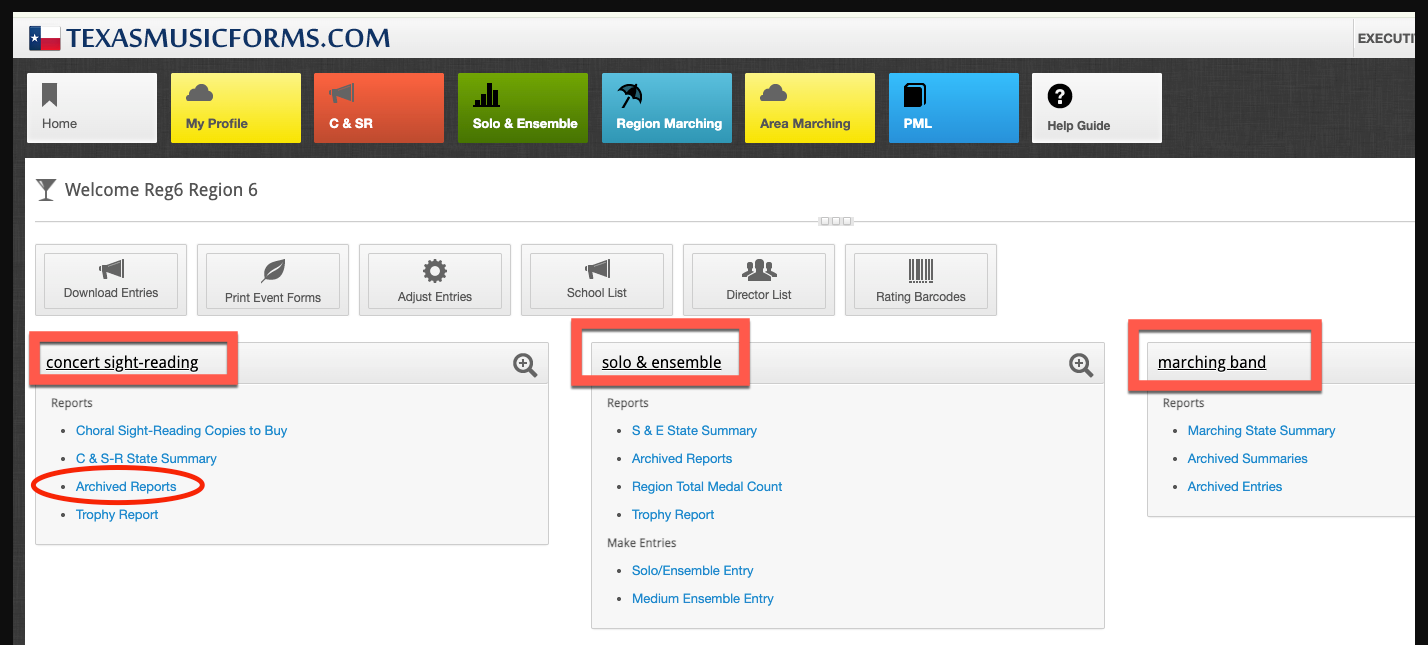Open Archived Reports under solo & ensemble
Image resolution: width=1428 pixels, height=645 pixels.
click(682, 459)
